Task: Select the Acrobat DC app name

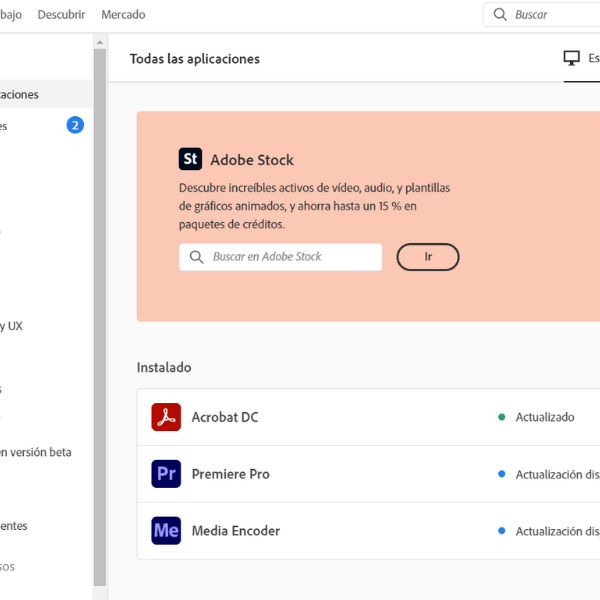Action: 225,417
